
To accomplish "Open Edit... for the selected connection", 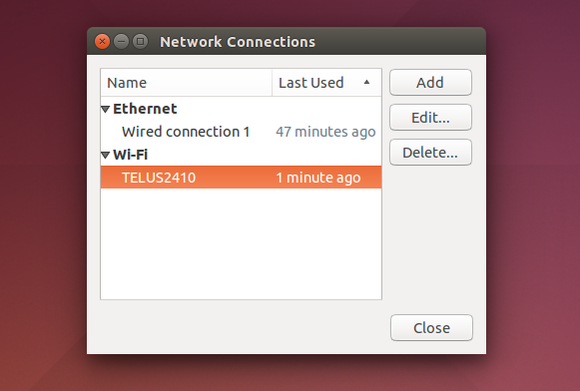I will pos(431,118).
